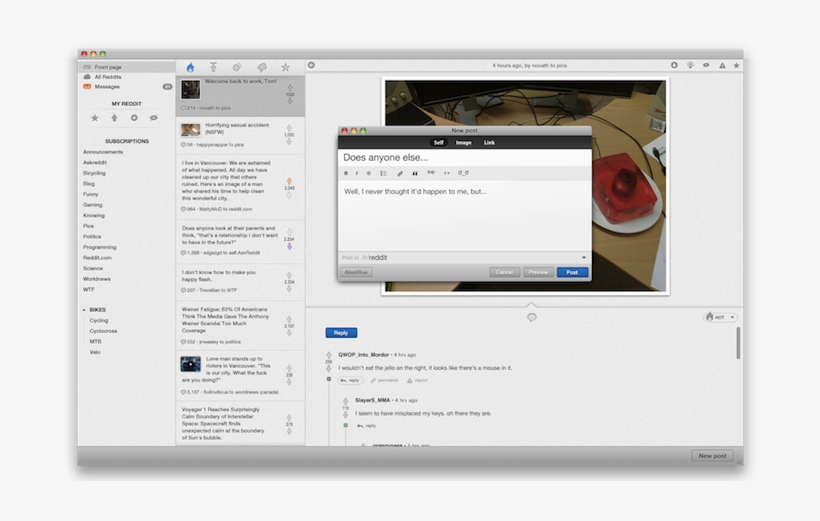The image size is (820, 521).
Task: Open upvoted items arrow under My Reddit
Action: pos(114,118)
